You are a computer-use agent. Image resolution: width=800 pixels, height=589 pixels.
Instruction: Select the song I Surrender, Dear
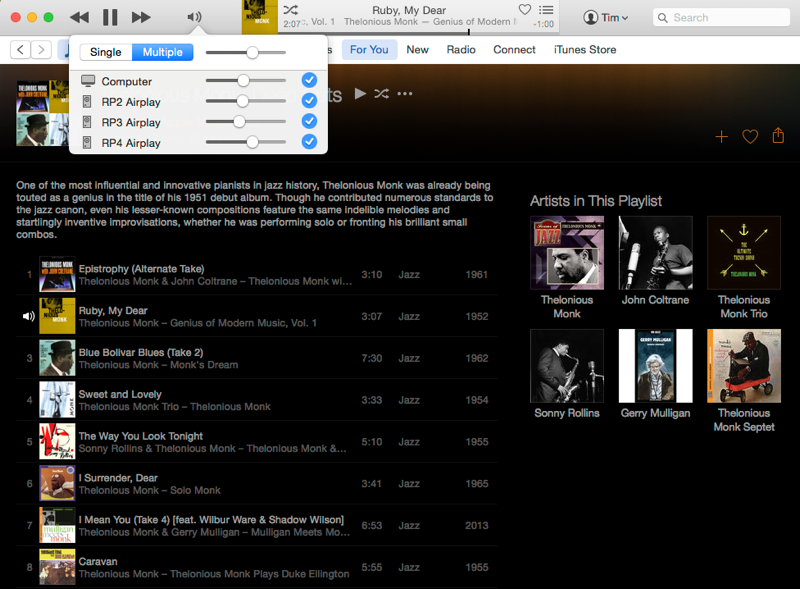pos(257,484)
